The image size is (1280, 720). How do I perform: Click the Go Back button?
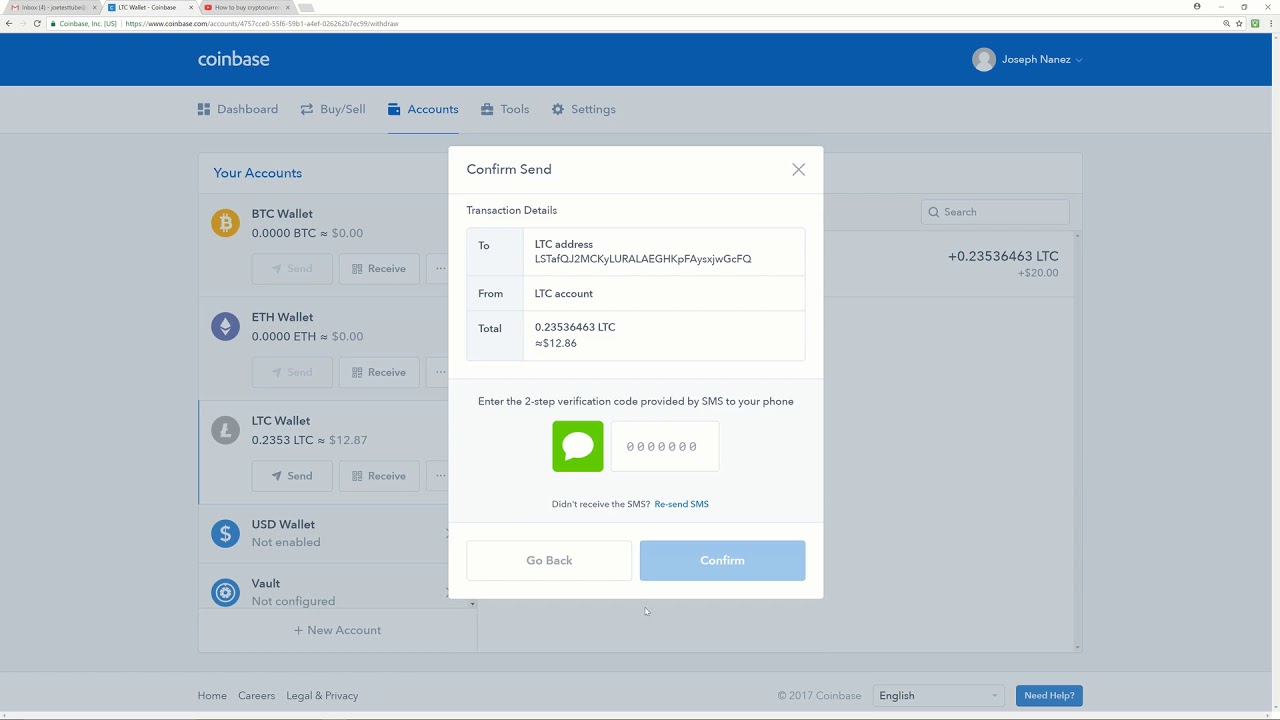[549, 560]
